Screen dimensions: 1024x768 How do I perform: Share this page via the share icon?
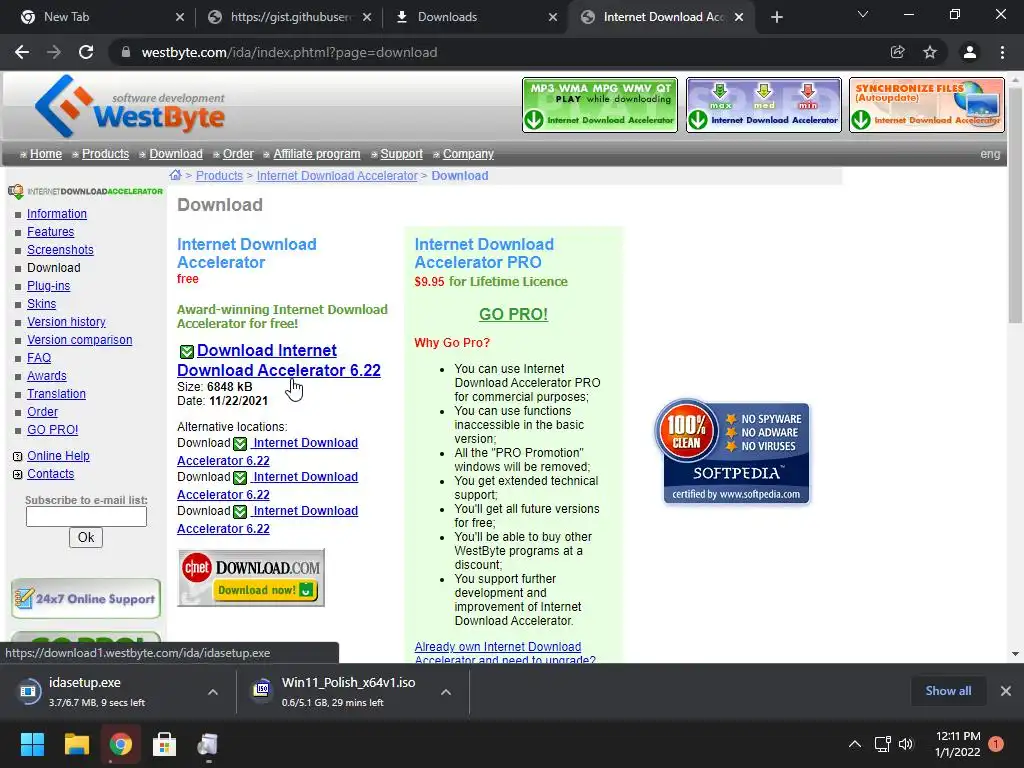pyautogui.click(x=897, y=52)
